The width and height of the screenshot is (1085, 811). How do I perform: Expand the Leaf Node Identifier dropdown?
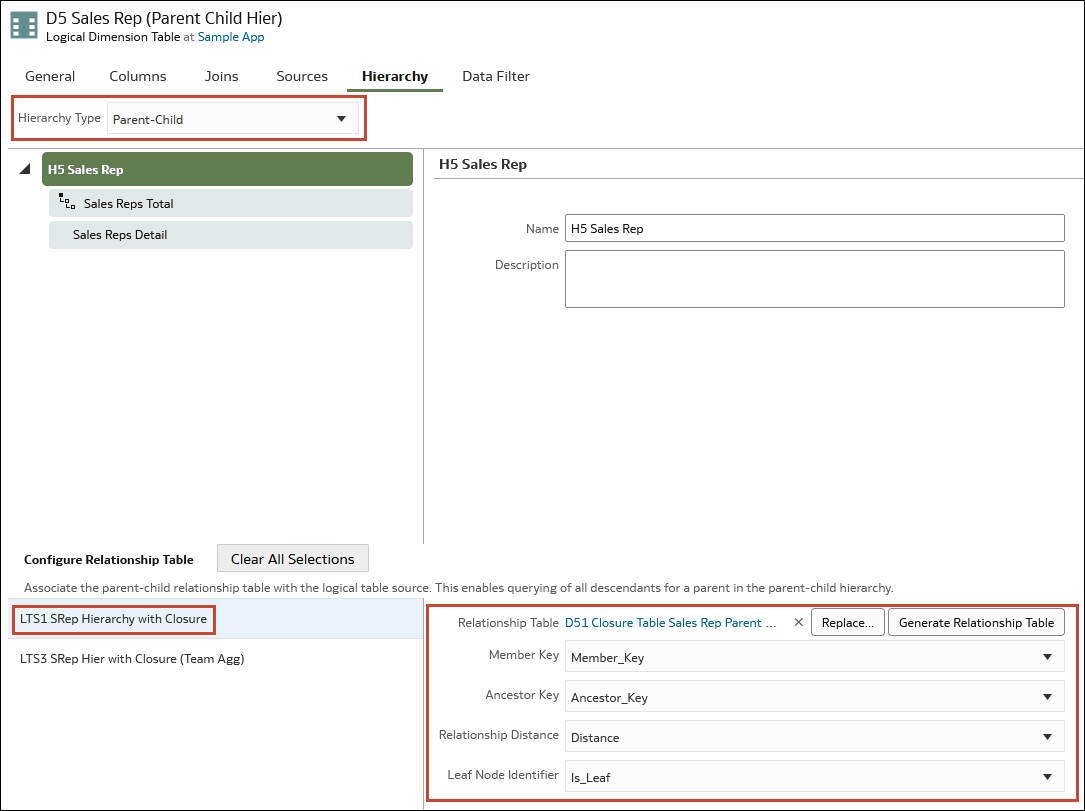814,777
